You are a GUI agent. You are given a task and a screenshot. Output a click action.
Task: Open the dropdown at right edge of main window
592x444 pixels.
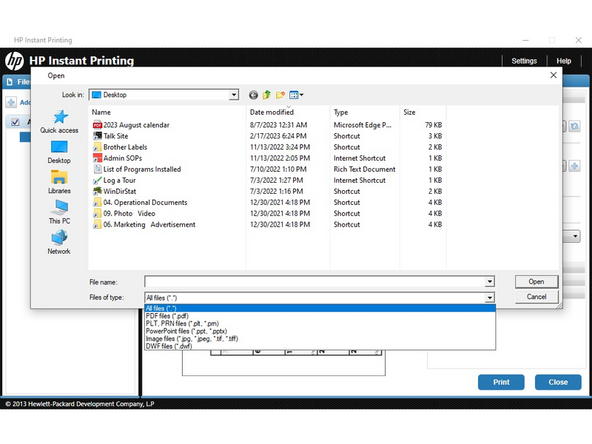click(x=575, y=237)
